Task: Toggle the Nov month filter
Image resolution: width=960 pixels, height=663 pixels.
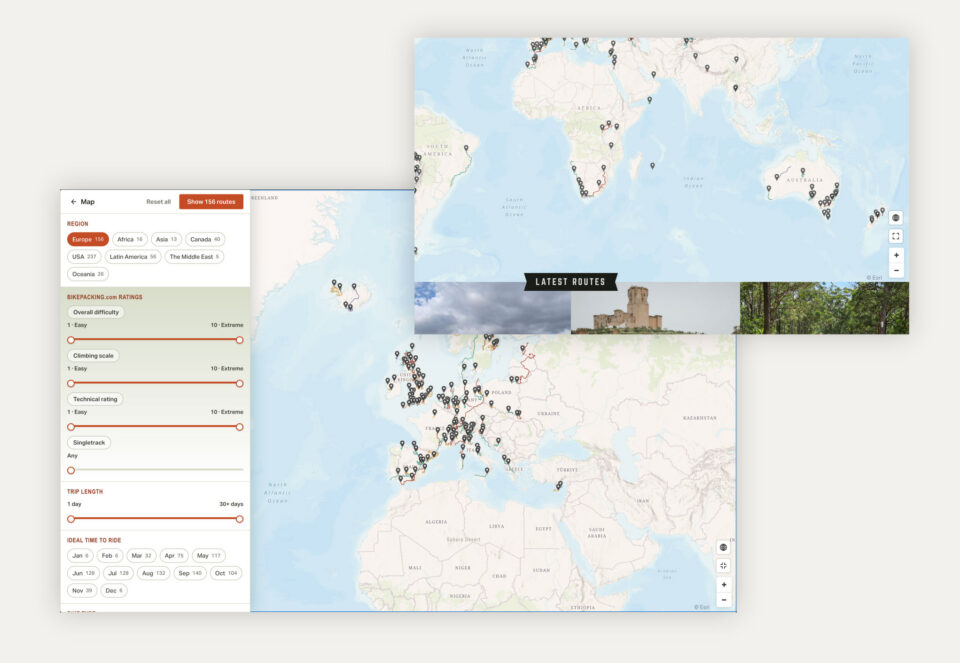Action: (x=82, y=591)
